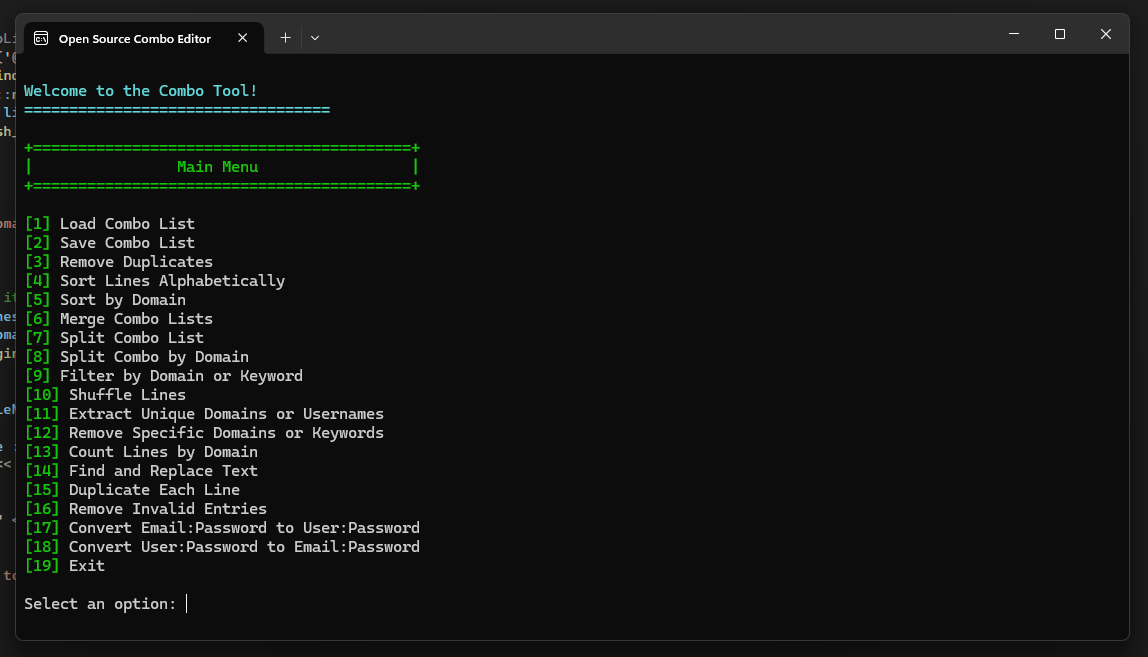
Task: Pick the Sort by Domain option
Action: coord(106,299)
